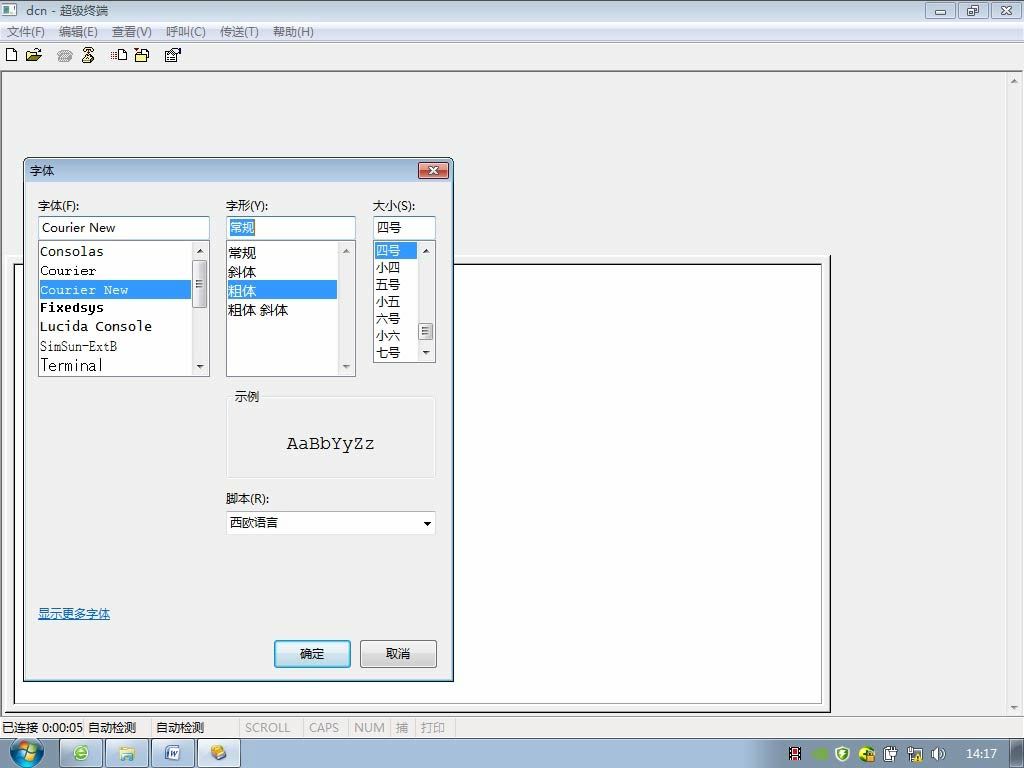Select size 七号 in the size list

click(x=396, y=352)
